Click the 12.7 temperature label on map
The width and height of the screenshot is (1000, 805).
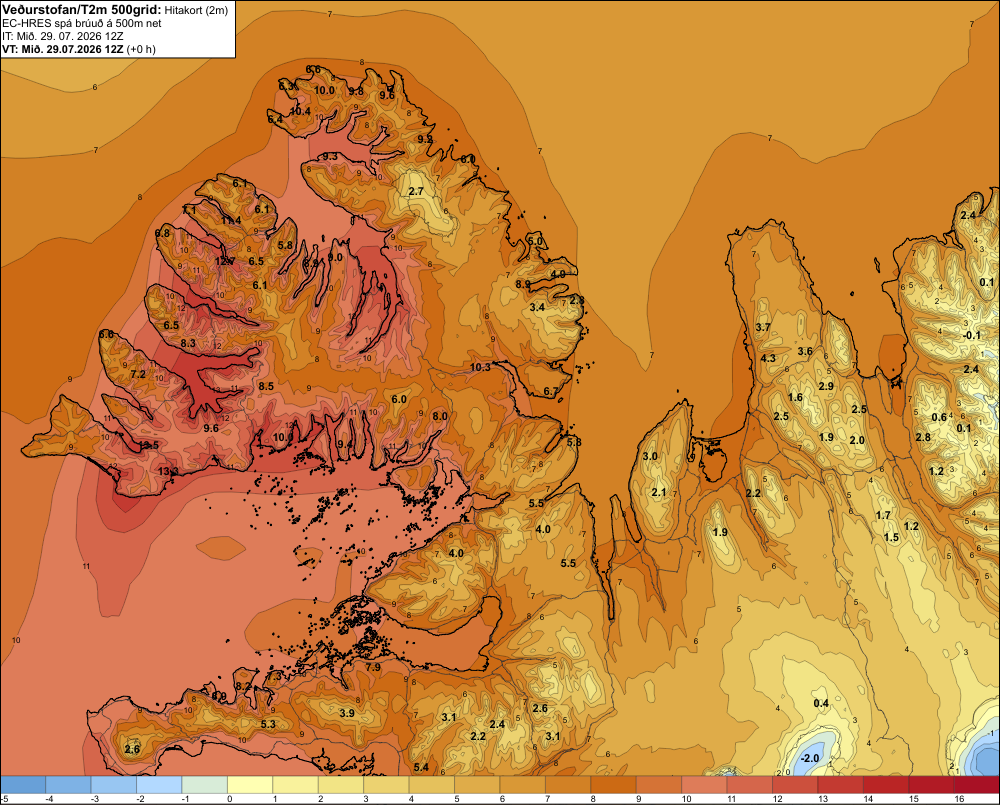[224, 261]
